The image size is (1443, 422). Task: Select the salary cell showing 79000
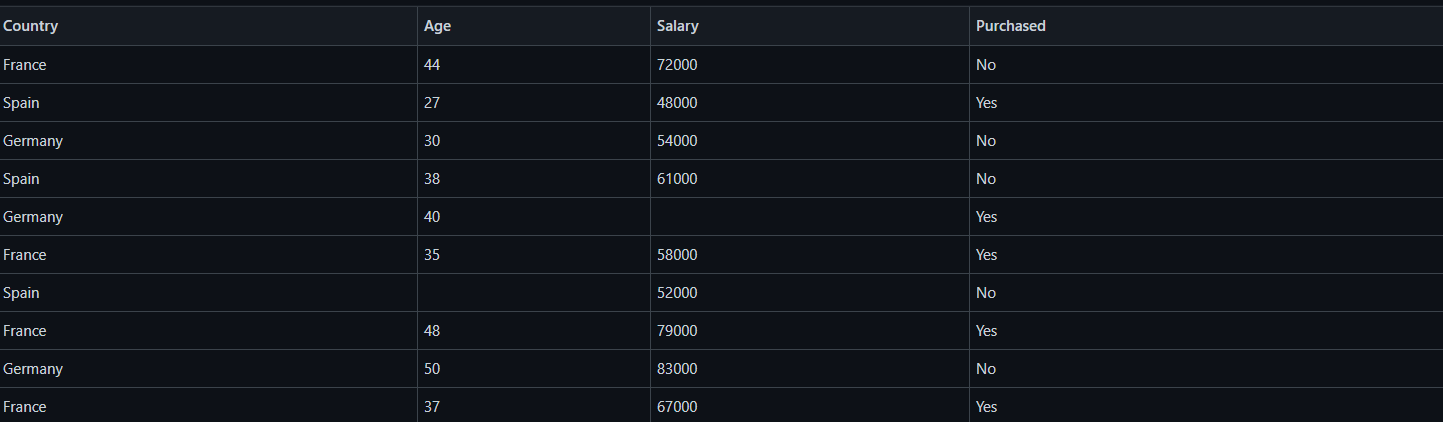(x=810, y=331)
